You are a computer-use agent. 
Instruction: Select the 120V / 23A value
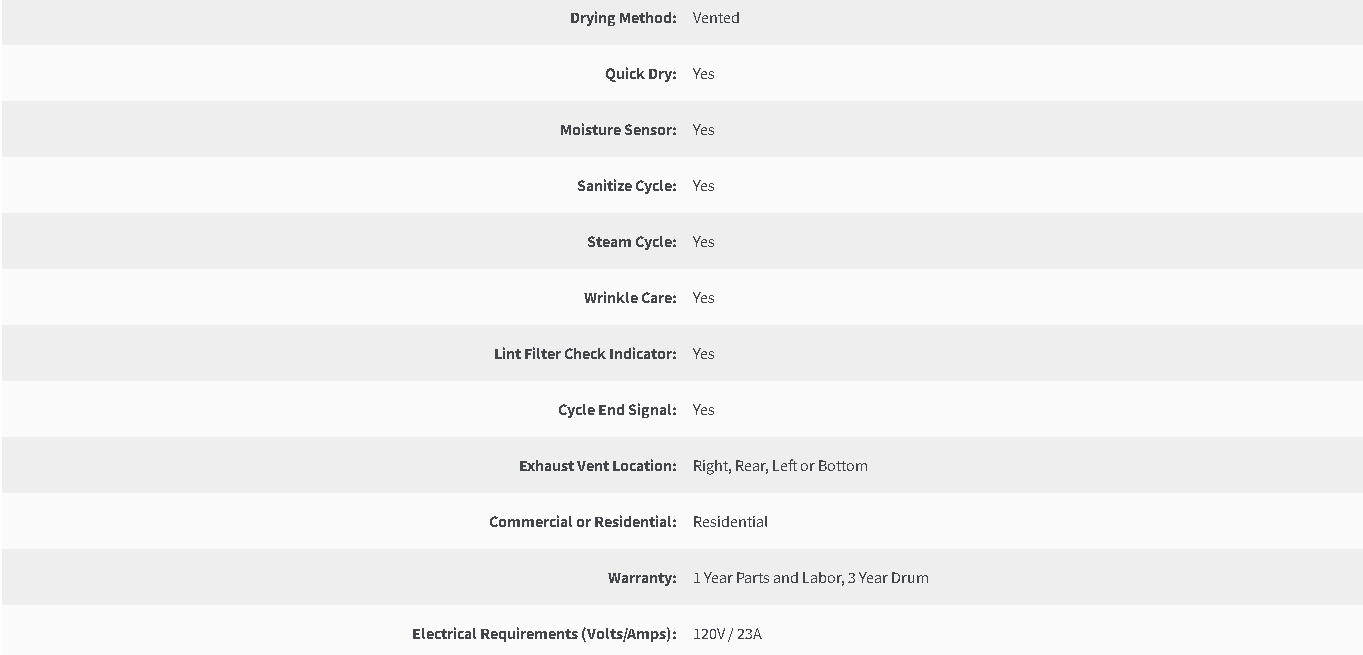pos(727,634)
